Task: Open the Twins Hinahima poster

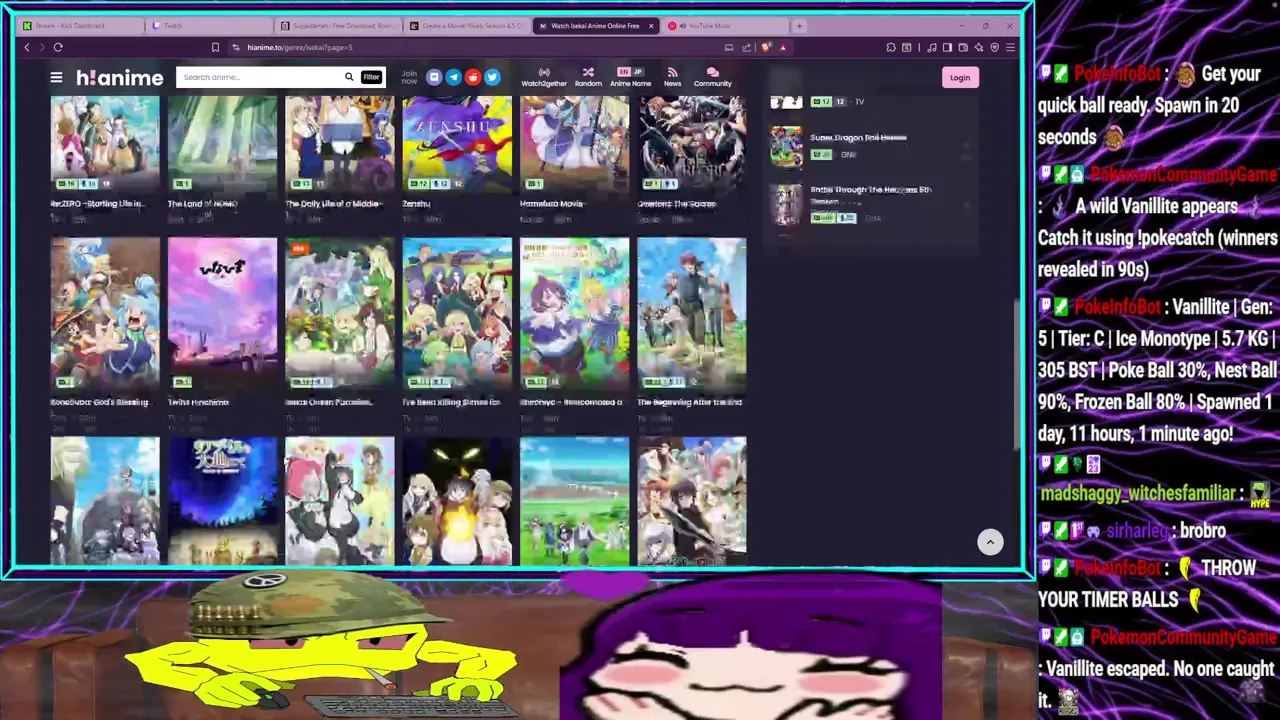Action: pos(222,314)
